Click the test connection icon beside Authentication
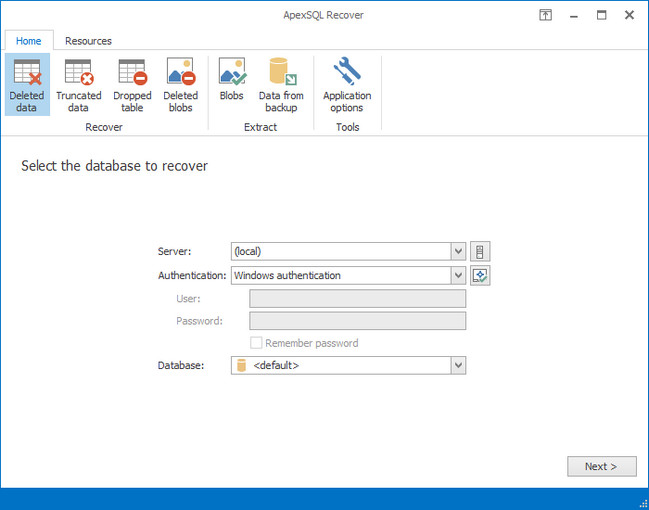Image resolution: width=649 pixels, height=510 pixels. click(480, 275)
